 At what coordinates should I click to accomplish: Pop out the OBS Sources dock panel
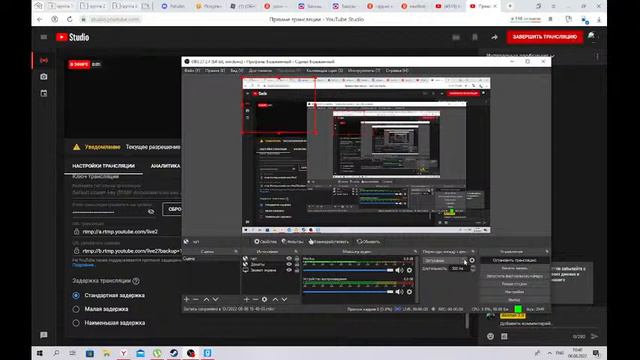[x=296, y=252]
